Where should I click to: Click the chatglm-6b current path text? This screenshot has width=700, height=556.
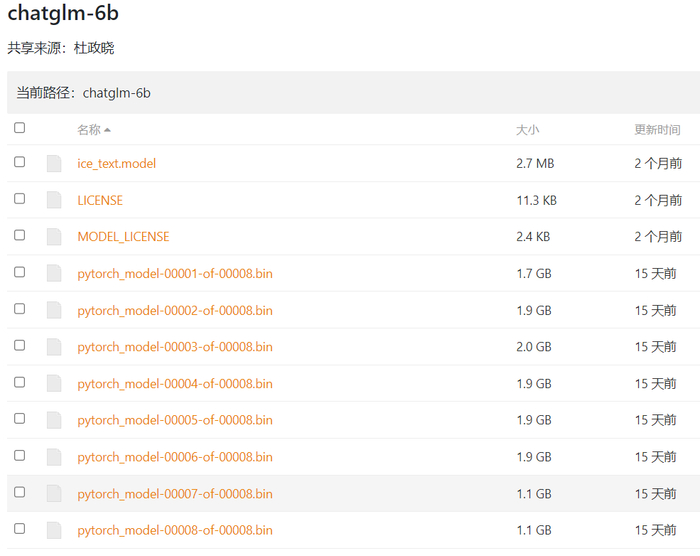tap(117, 93)
